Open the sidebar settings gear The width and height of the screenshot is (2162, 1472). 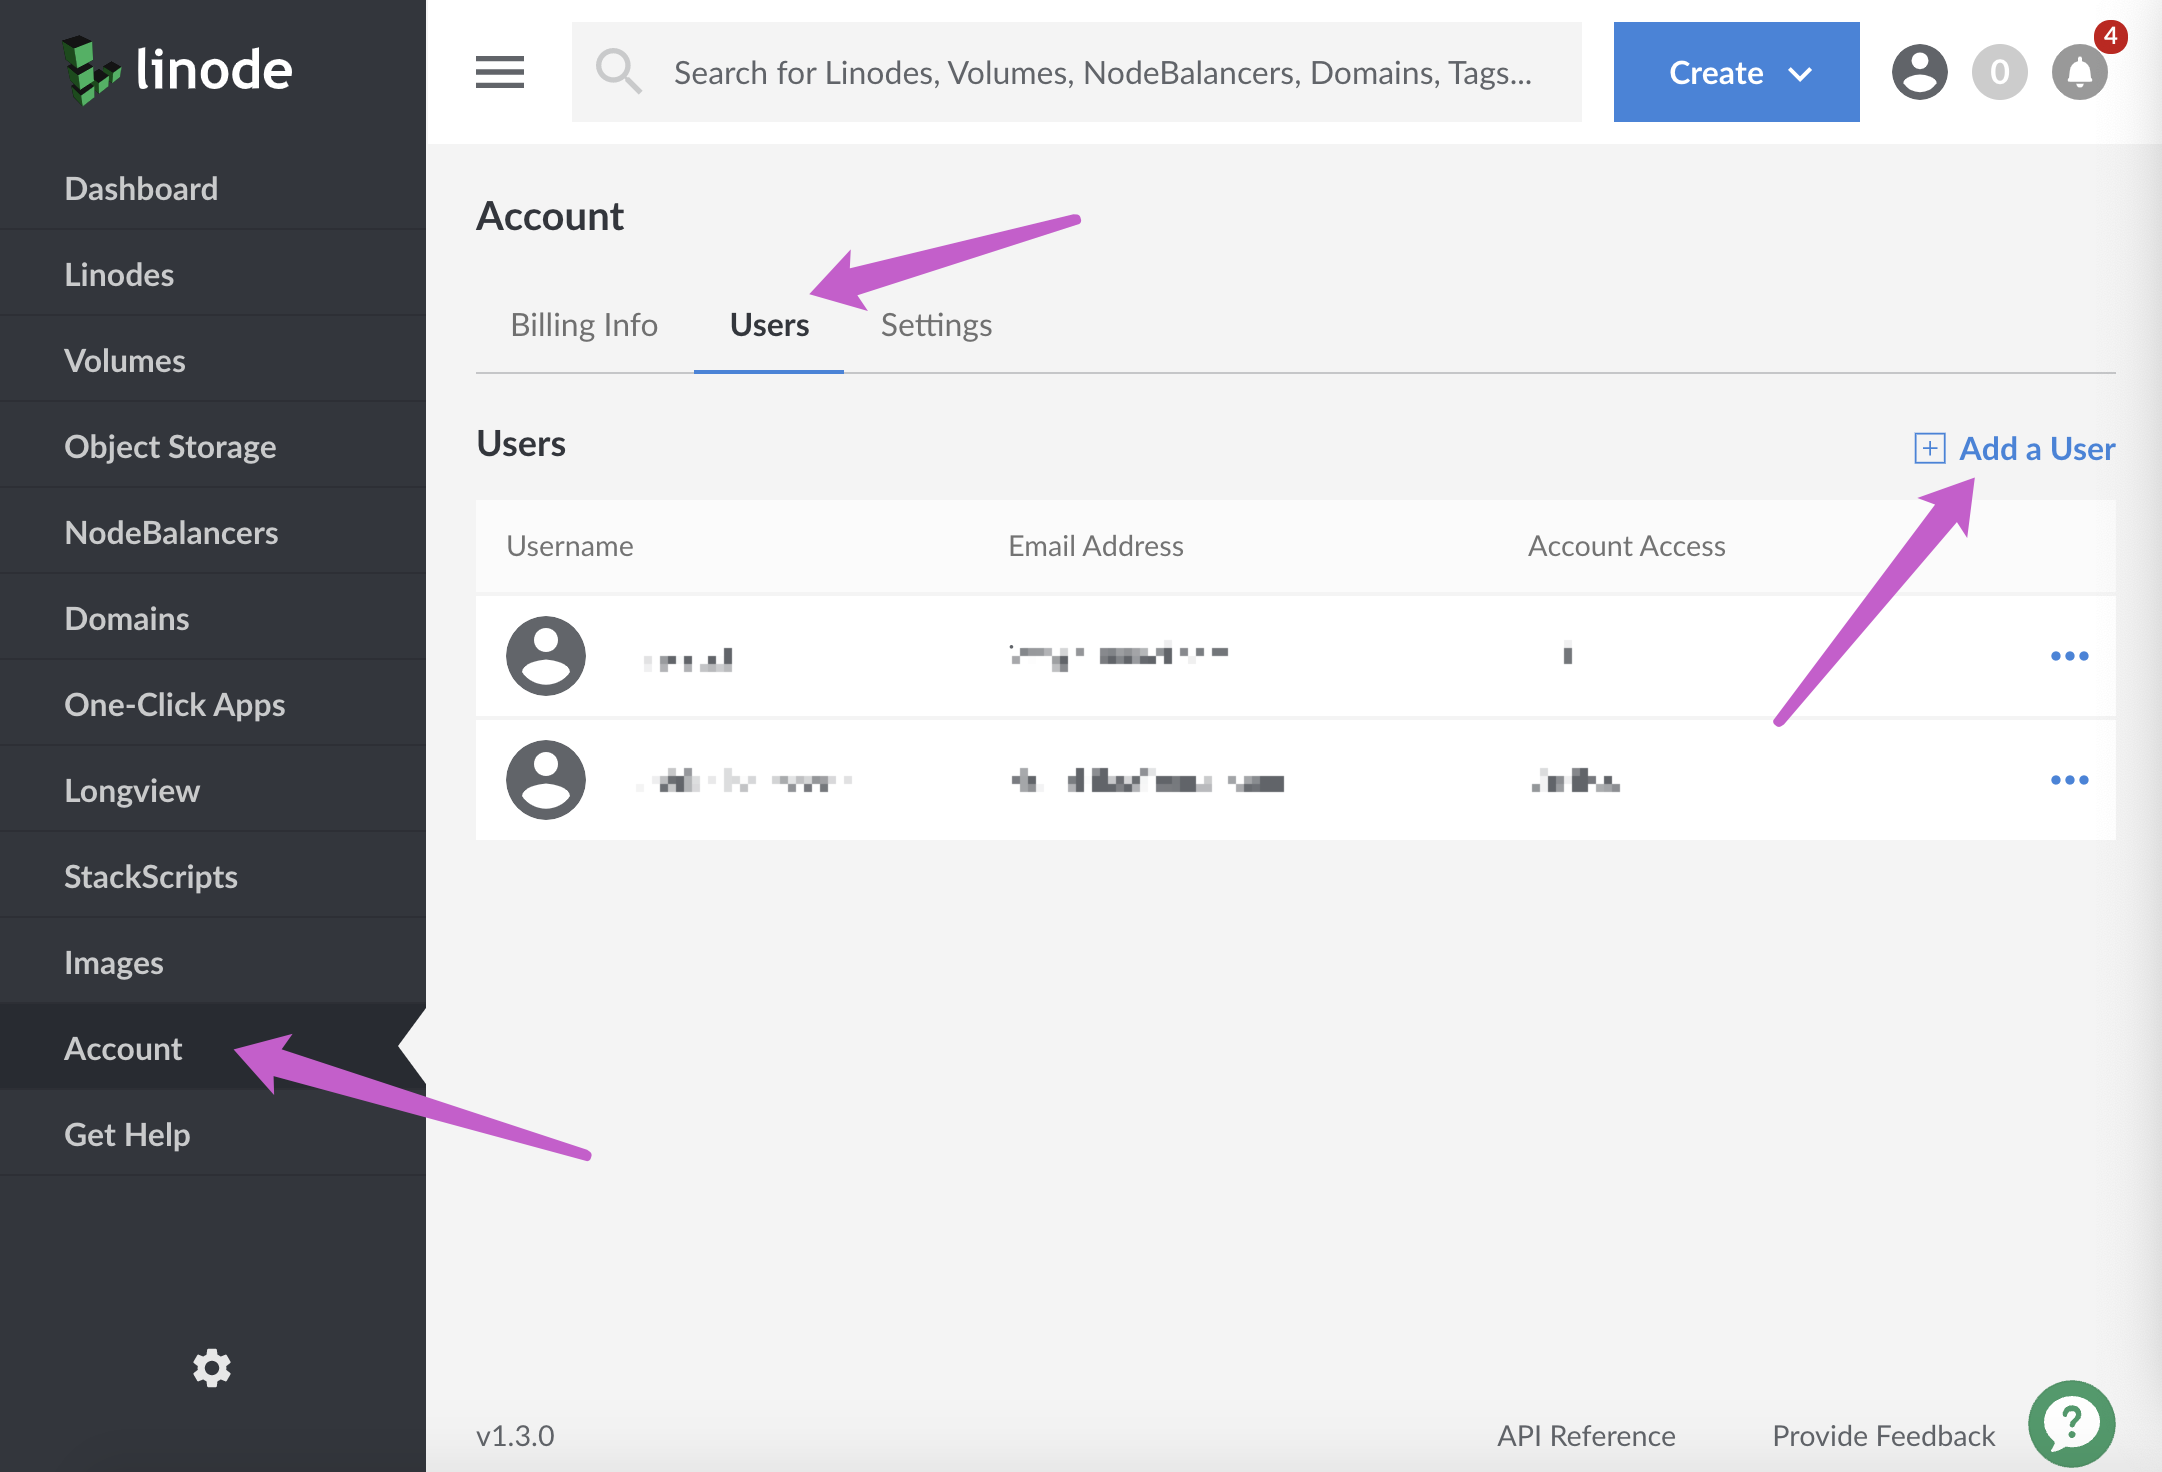click(212, 1367)
